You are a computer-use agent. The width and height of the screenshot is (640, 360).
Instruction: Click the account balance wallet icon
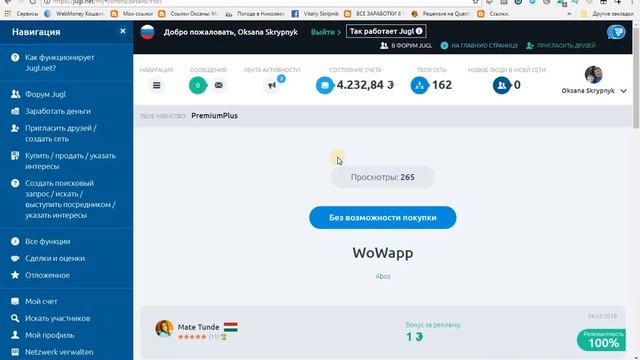click(x=325, y=85)
